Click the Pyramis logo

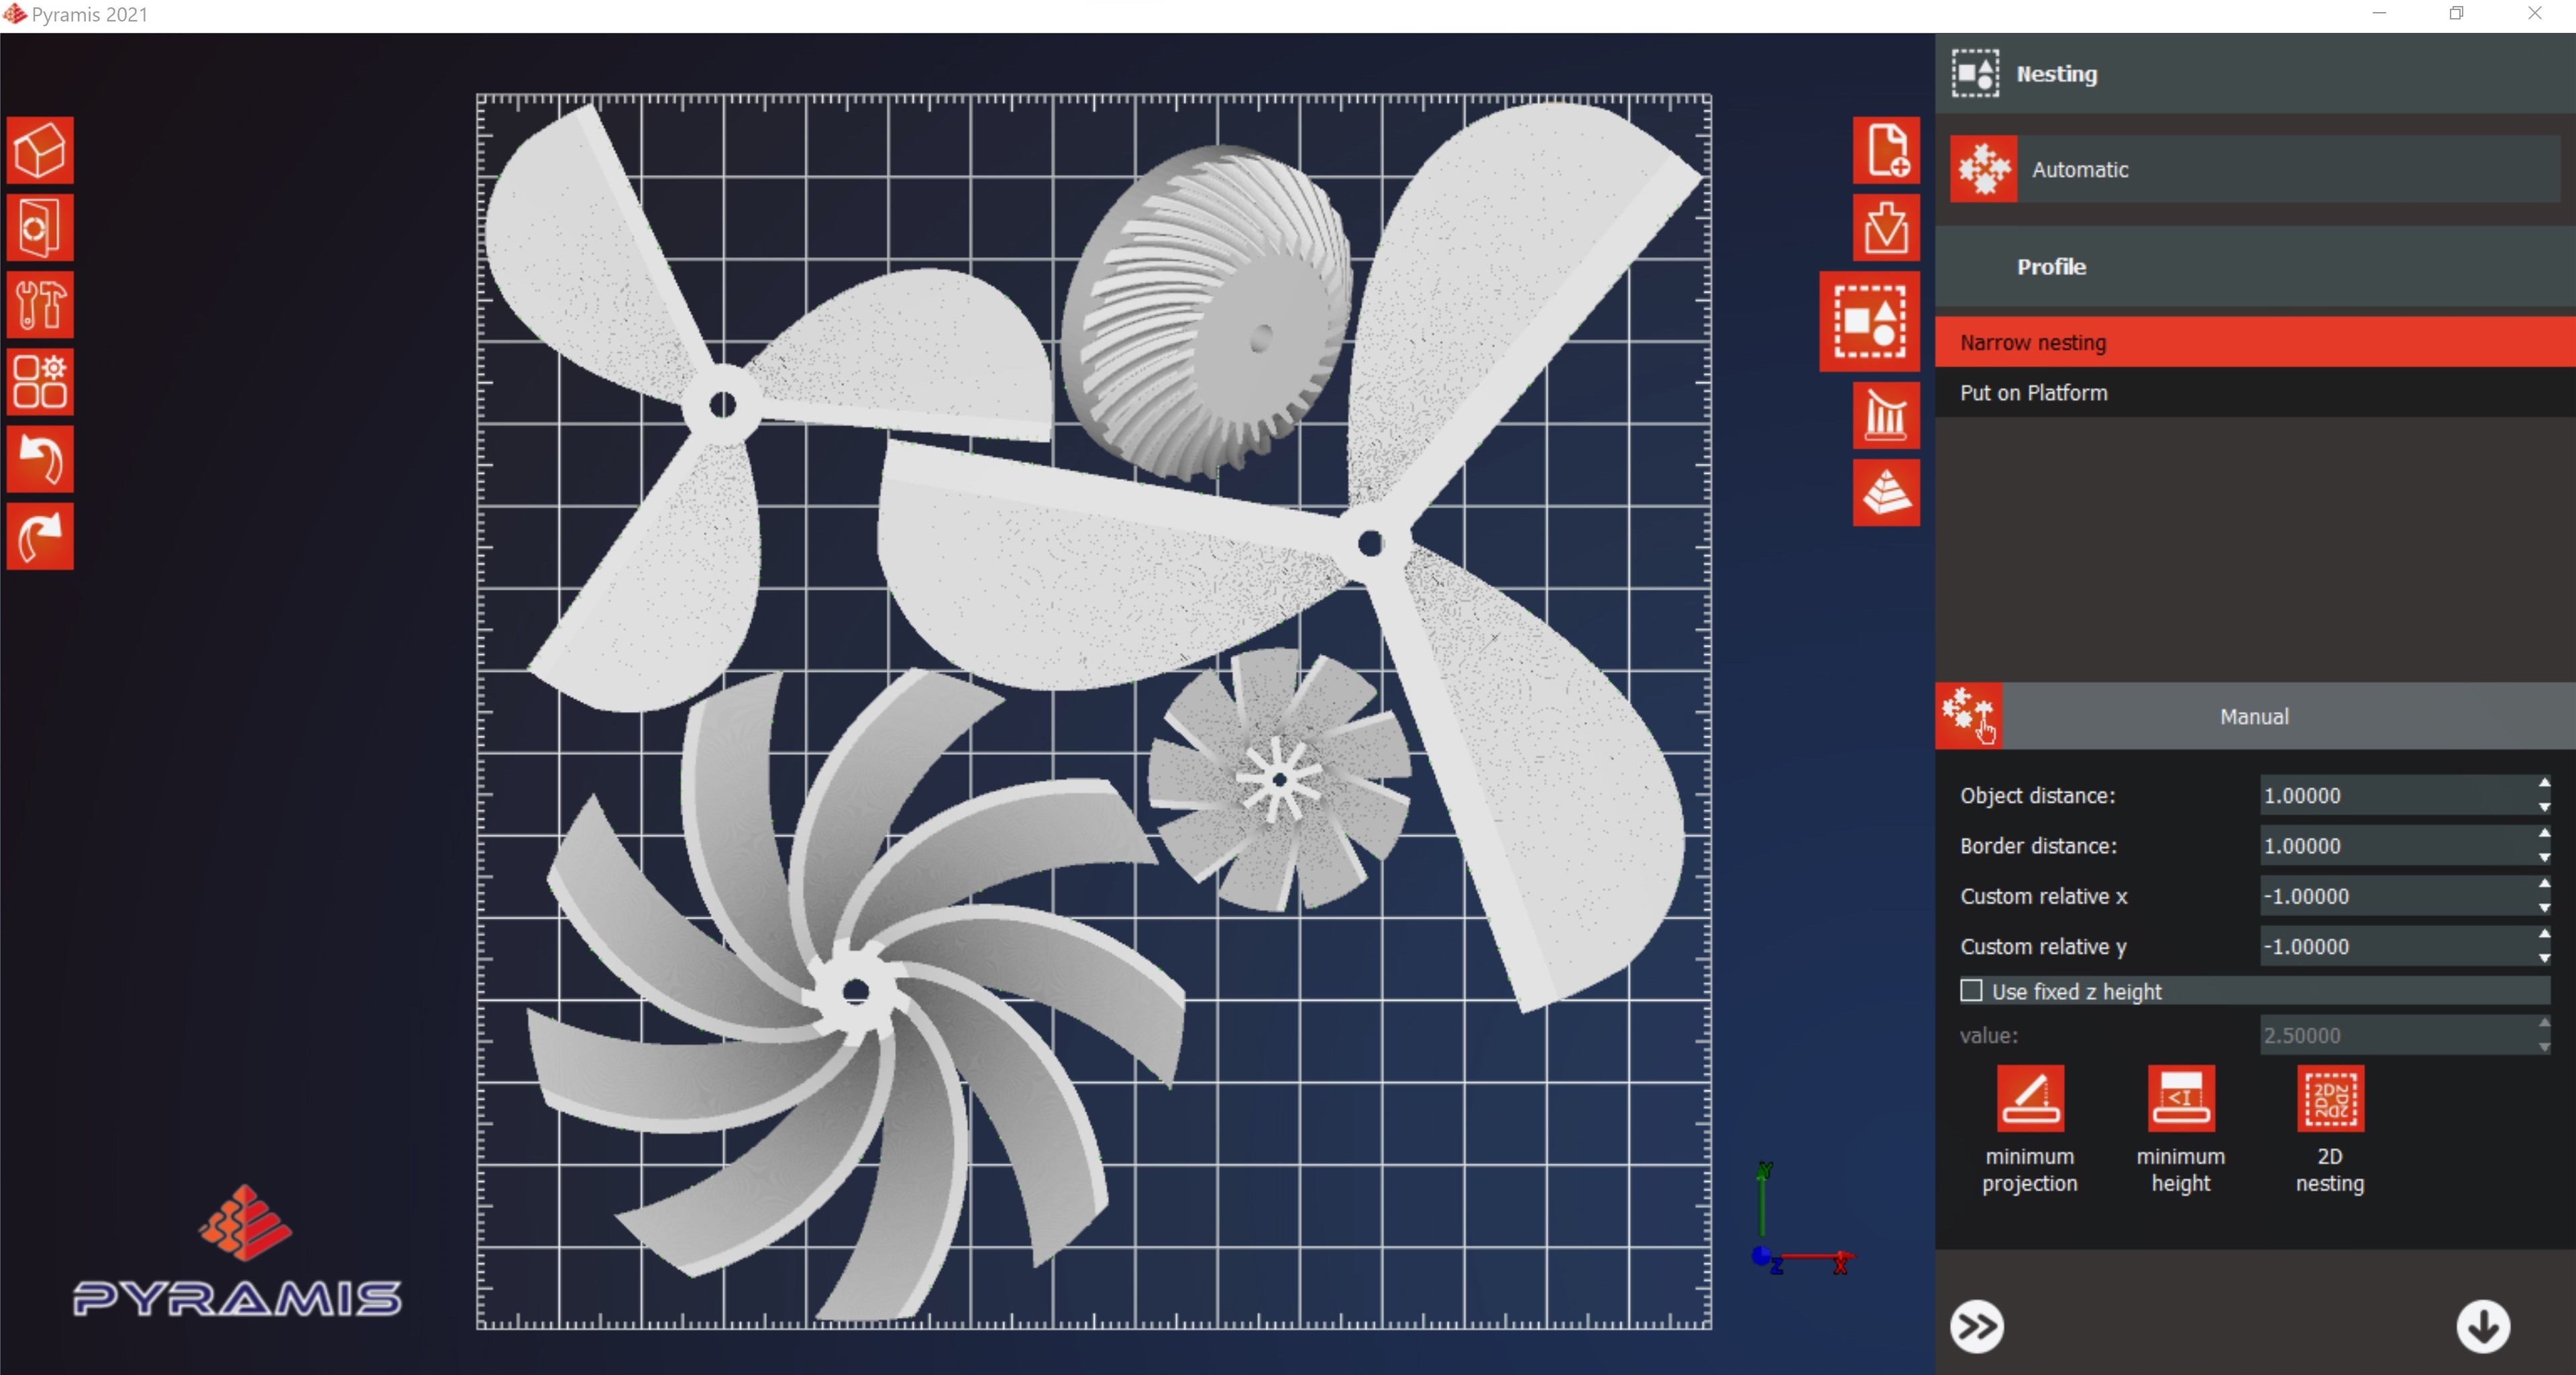pos(237,1251)
